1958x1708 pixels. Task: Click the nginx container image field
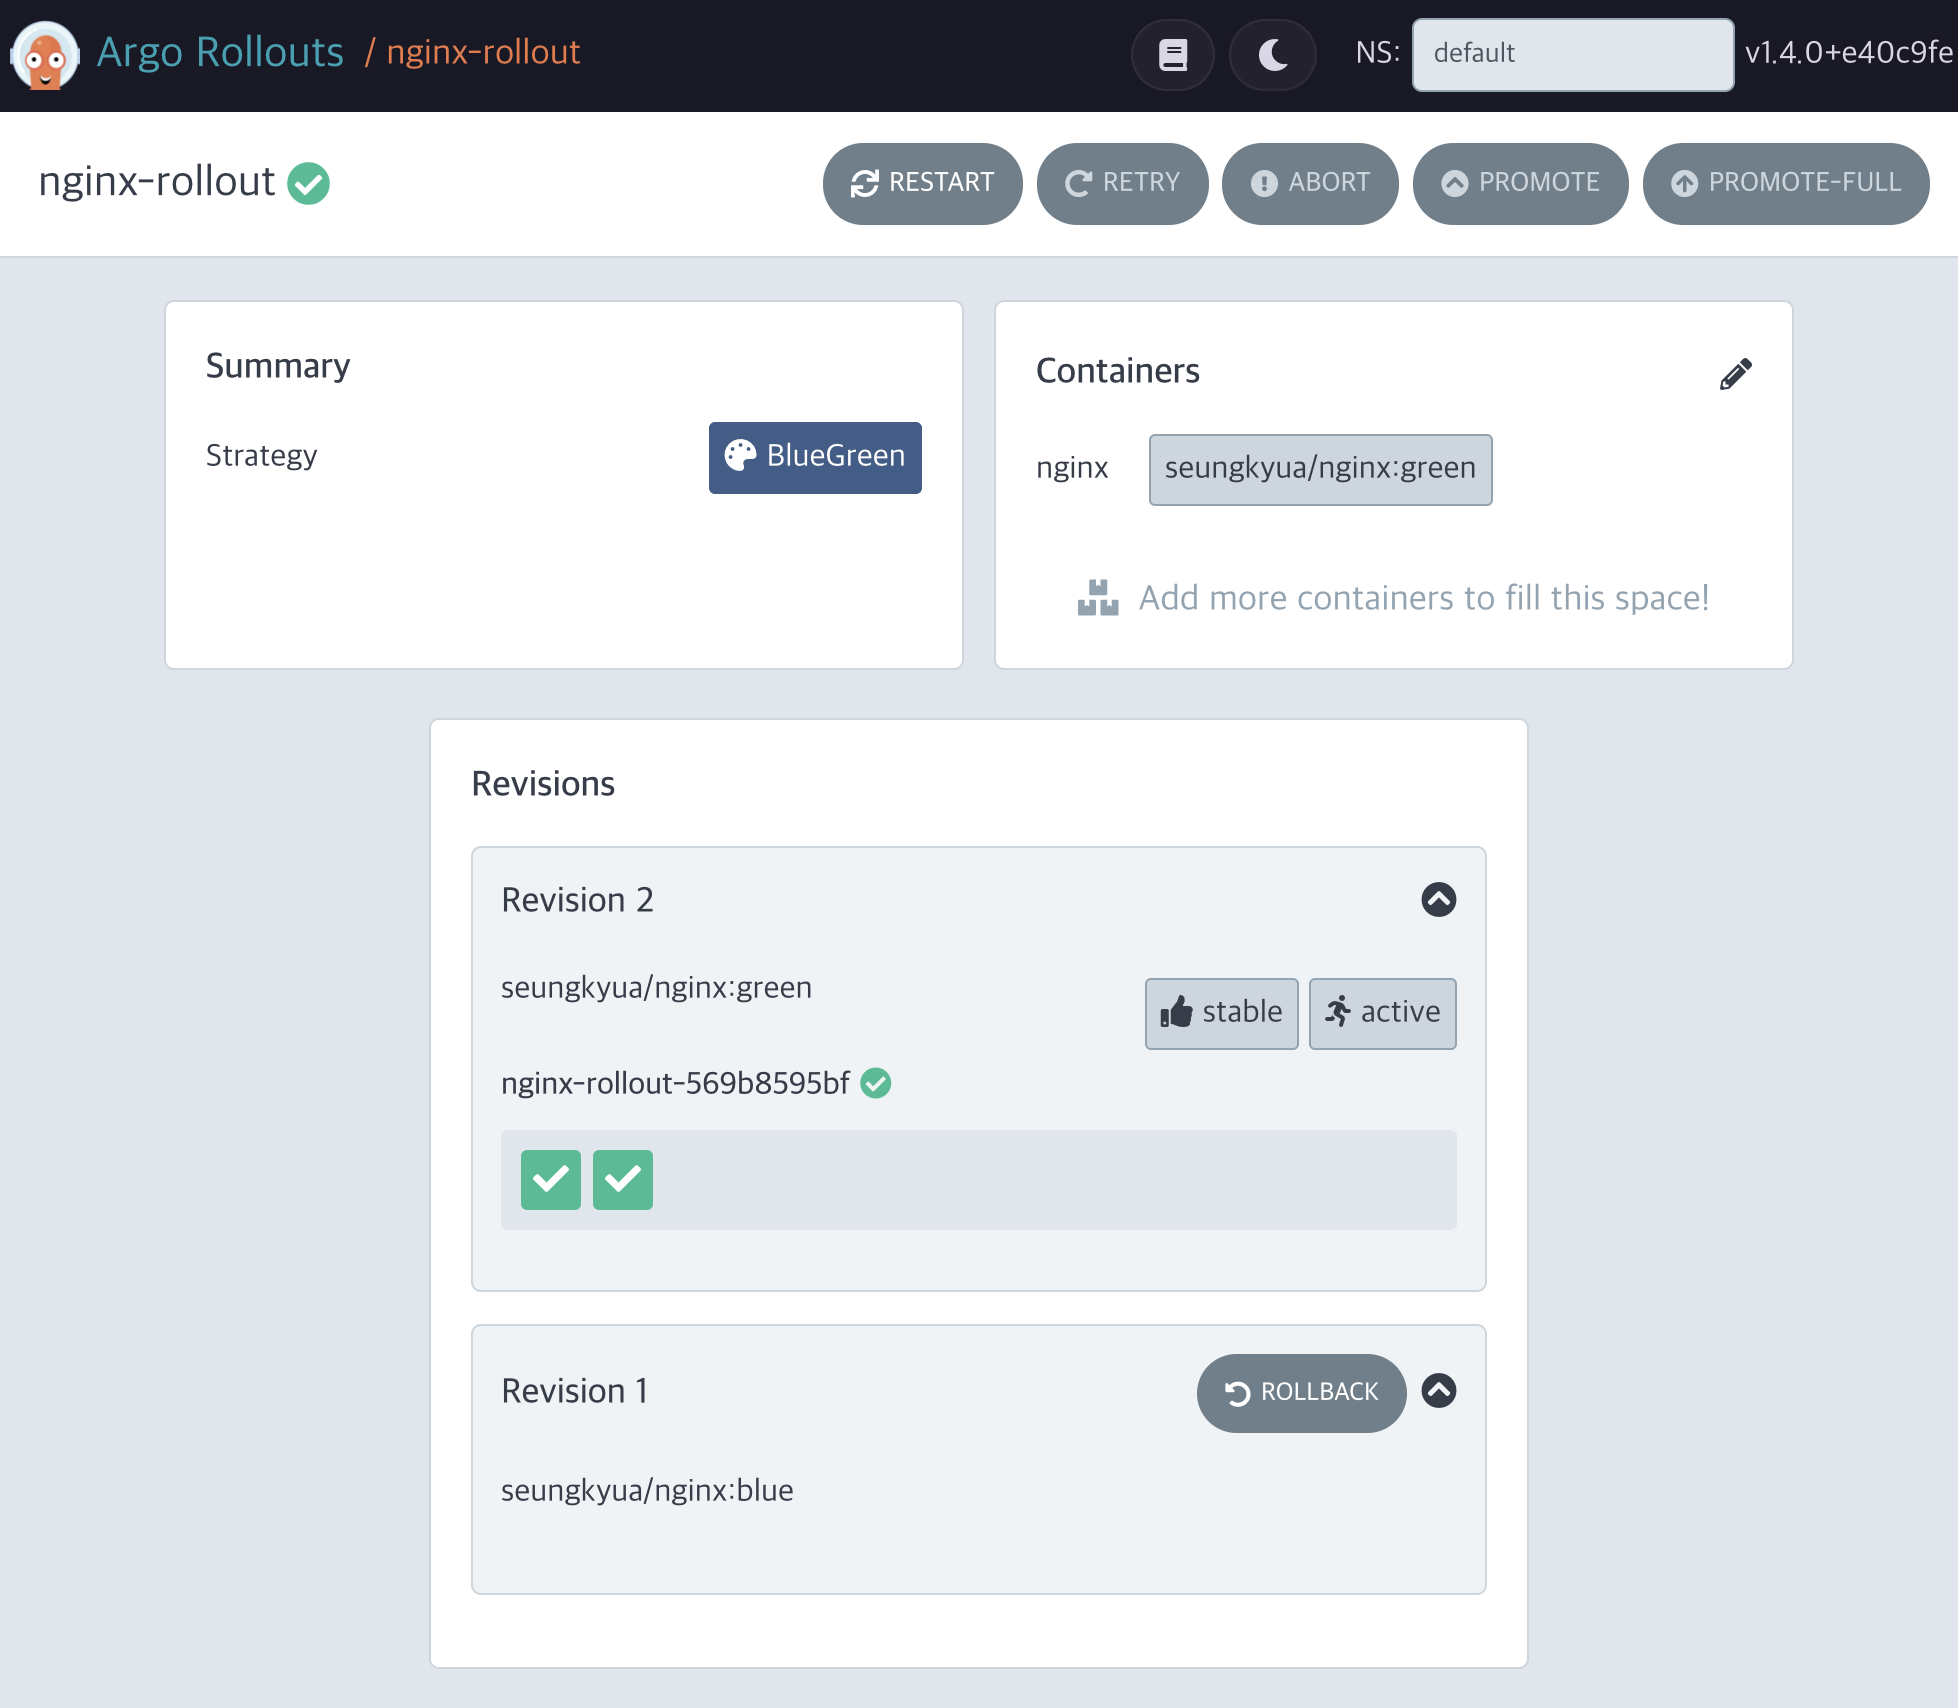point(1319,469)
